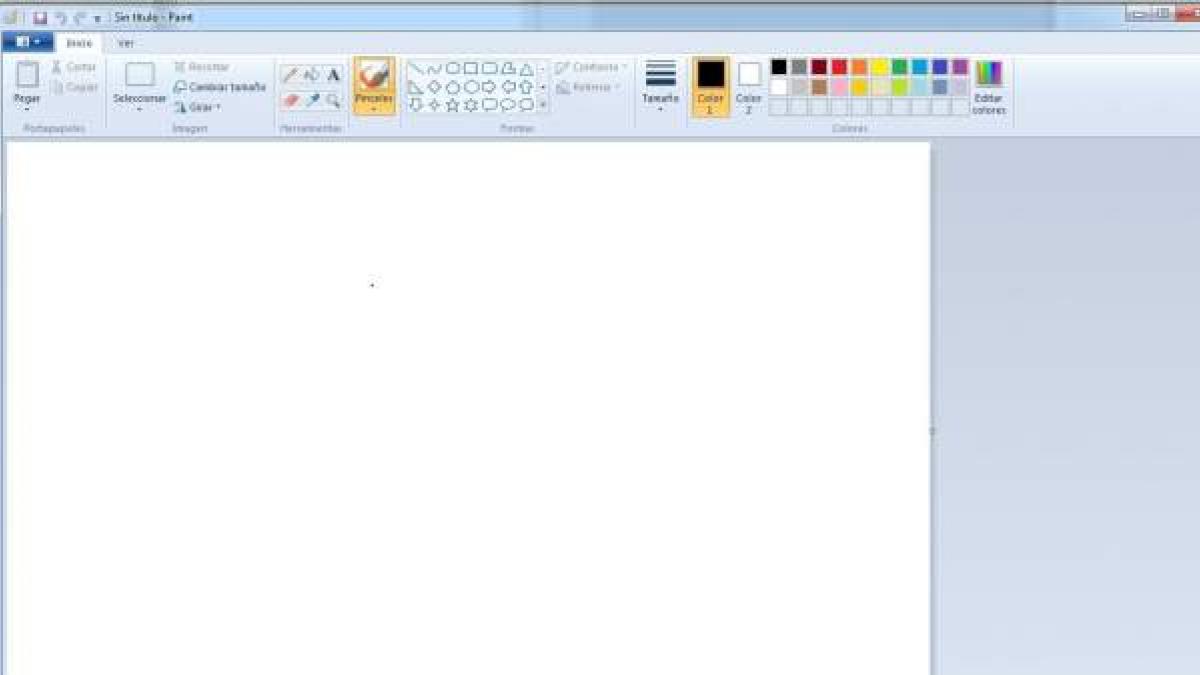Click the Redo arrow in title bar
Viewport: 1200px width, 675px height.
[x=79, y=18]
